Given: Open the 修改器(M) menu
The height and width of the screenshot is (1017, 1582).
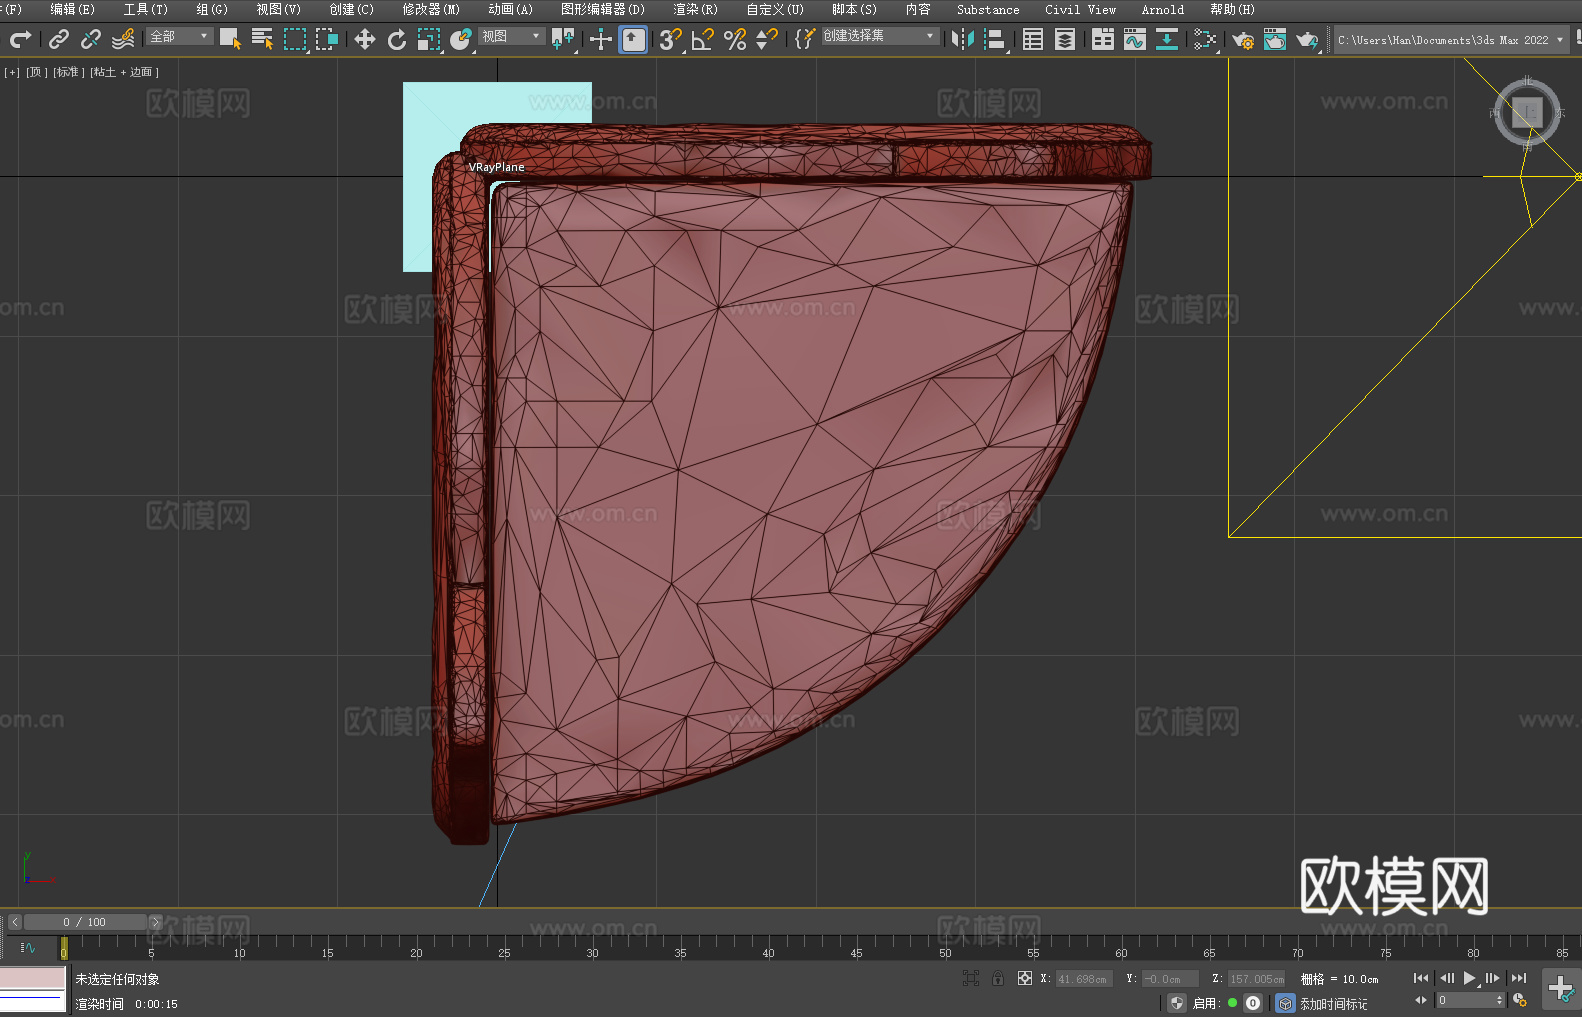Looking at the screenshot, I should coord(431,9).
